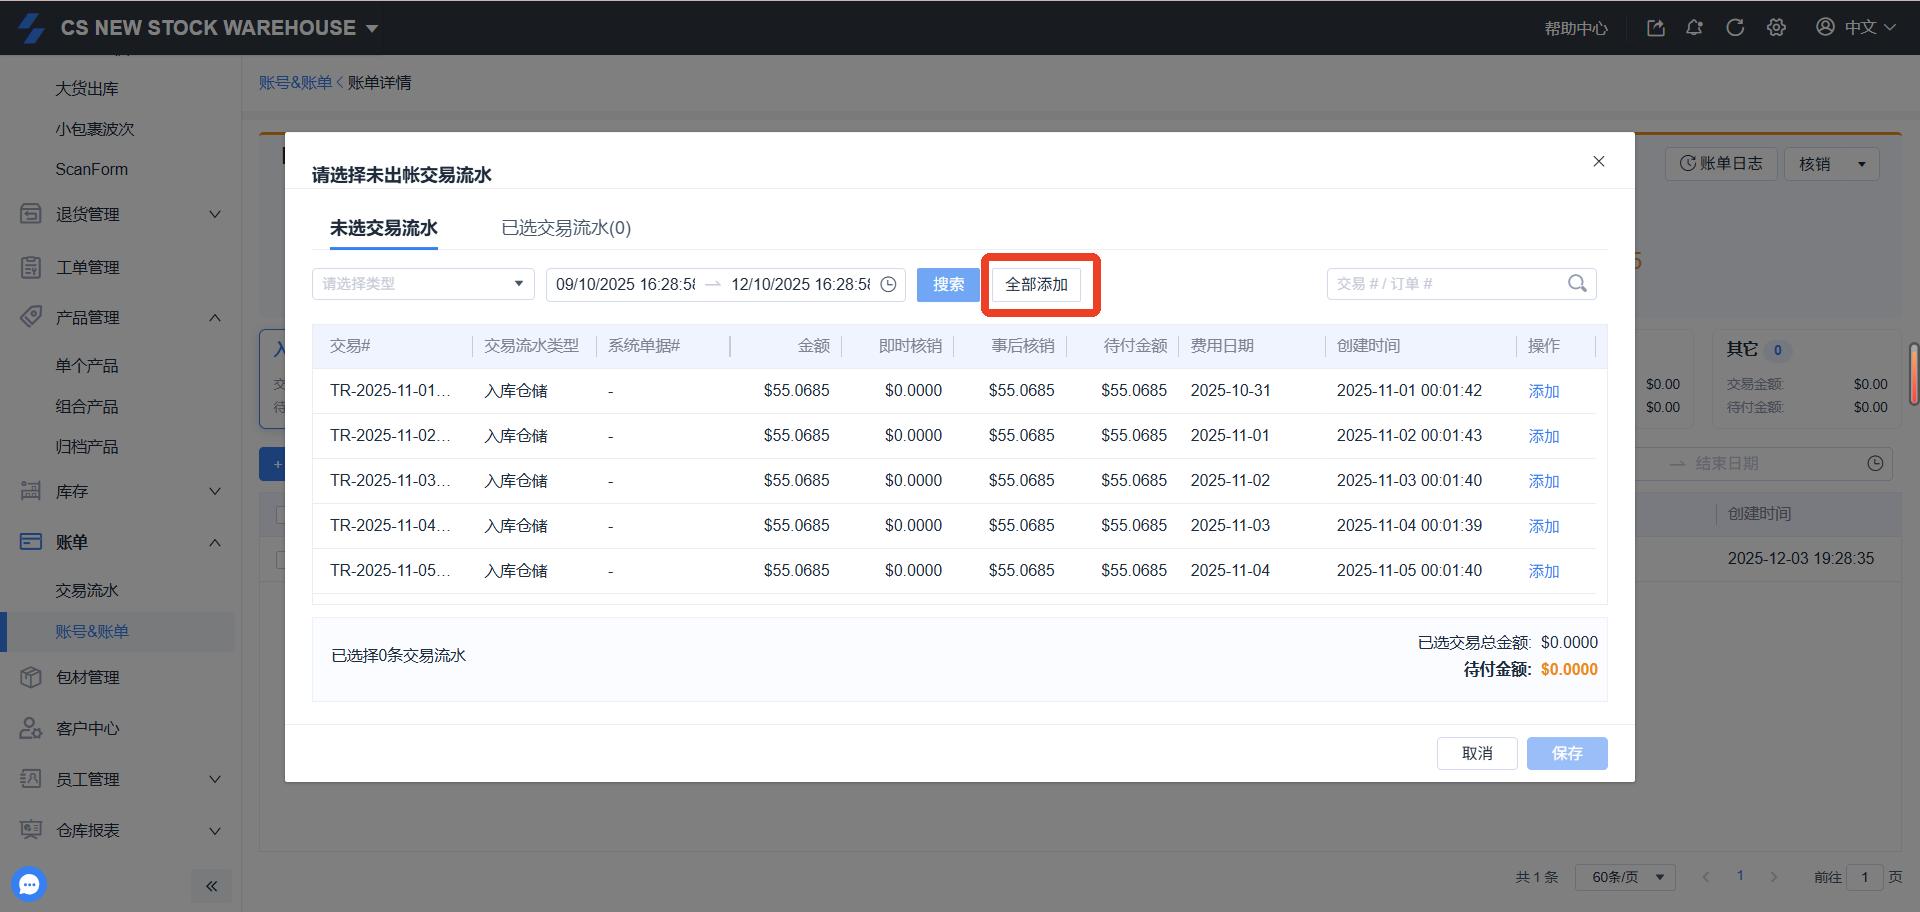This screenshot has height=912, width=1920.
Task: Switch to the 已选交易流水(0) tab
Action: pos(566,228)
